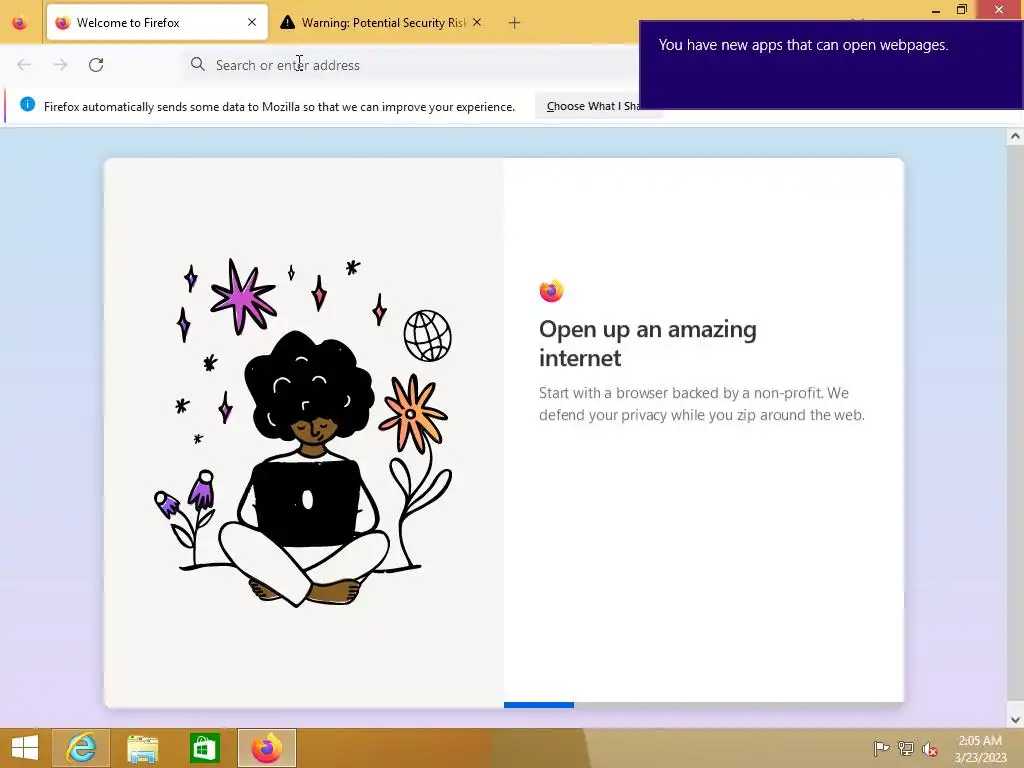Switch to the Welcome to Firefox tab
The width and height of the screenshot is (1024, 768).
point(157,23)
